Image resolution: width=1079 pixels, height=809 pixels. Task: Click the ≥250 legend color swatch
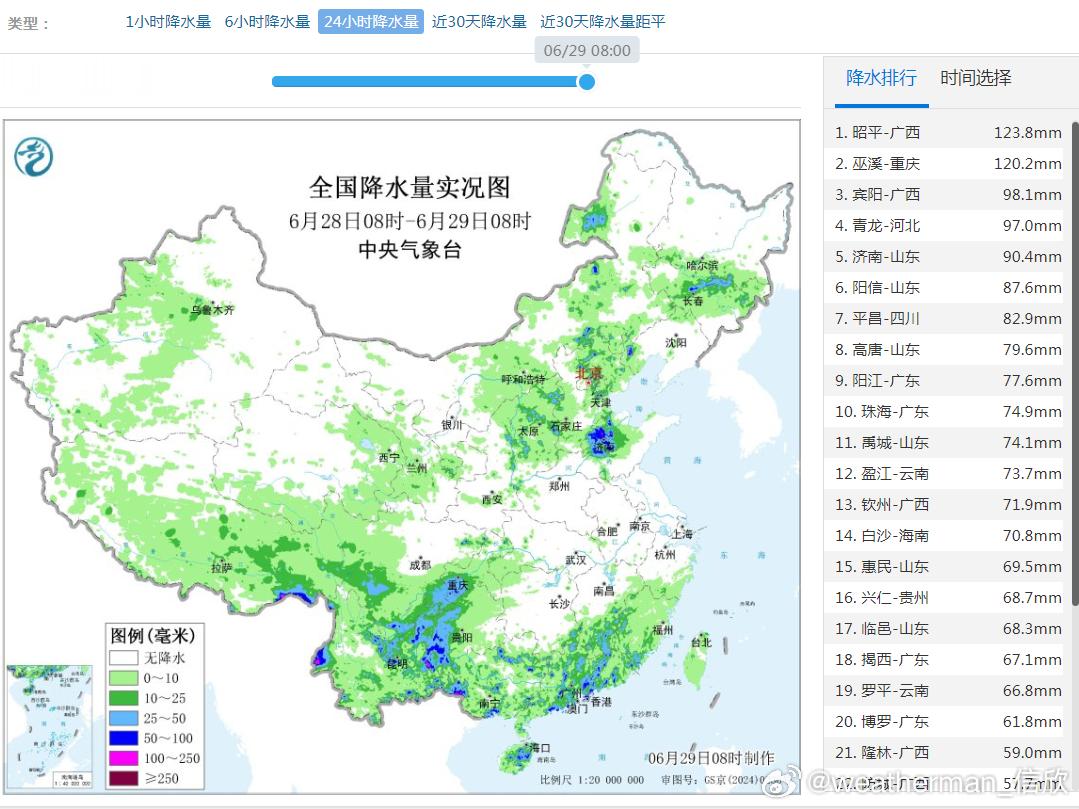pos(123,778)
